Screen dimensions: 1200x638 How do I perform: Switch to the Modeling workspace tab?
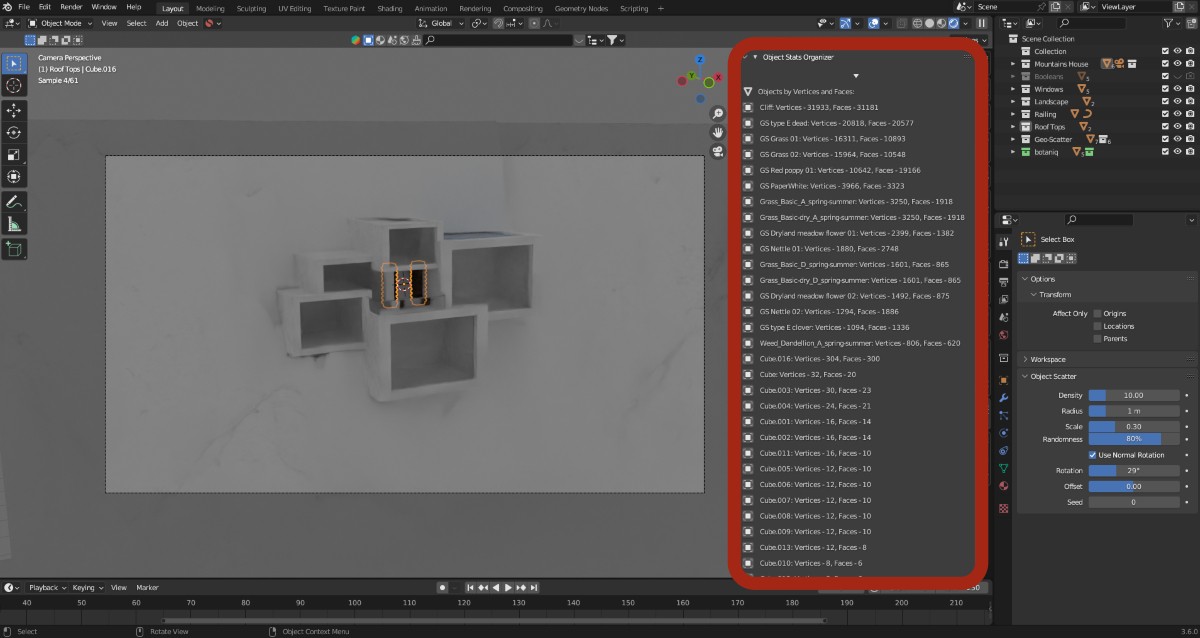(x=210, y=8)
